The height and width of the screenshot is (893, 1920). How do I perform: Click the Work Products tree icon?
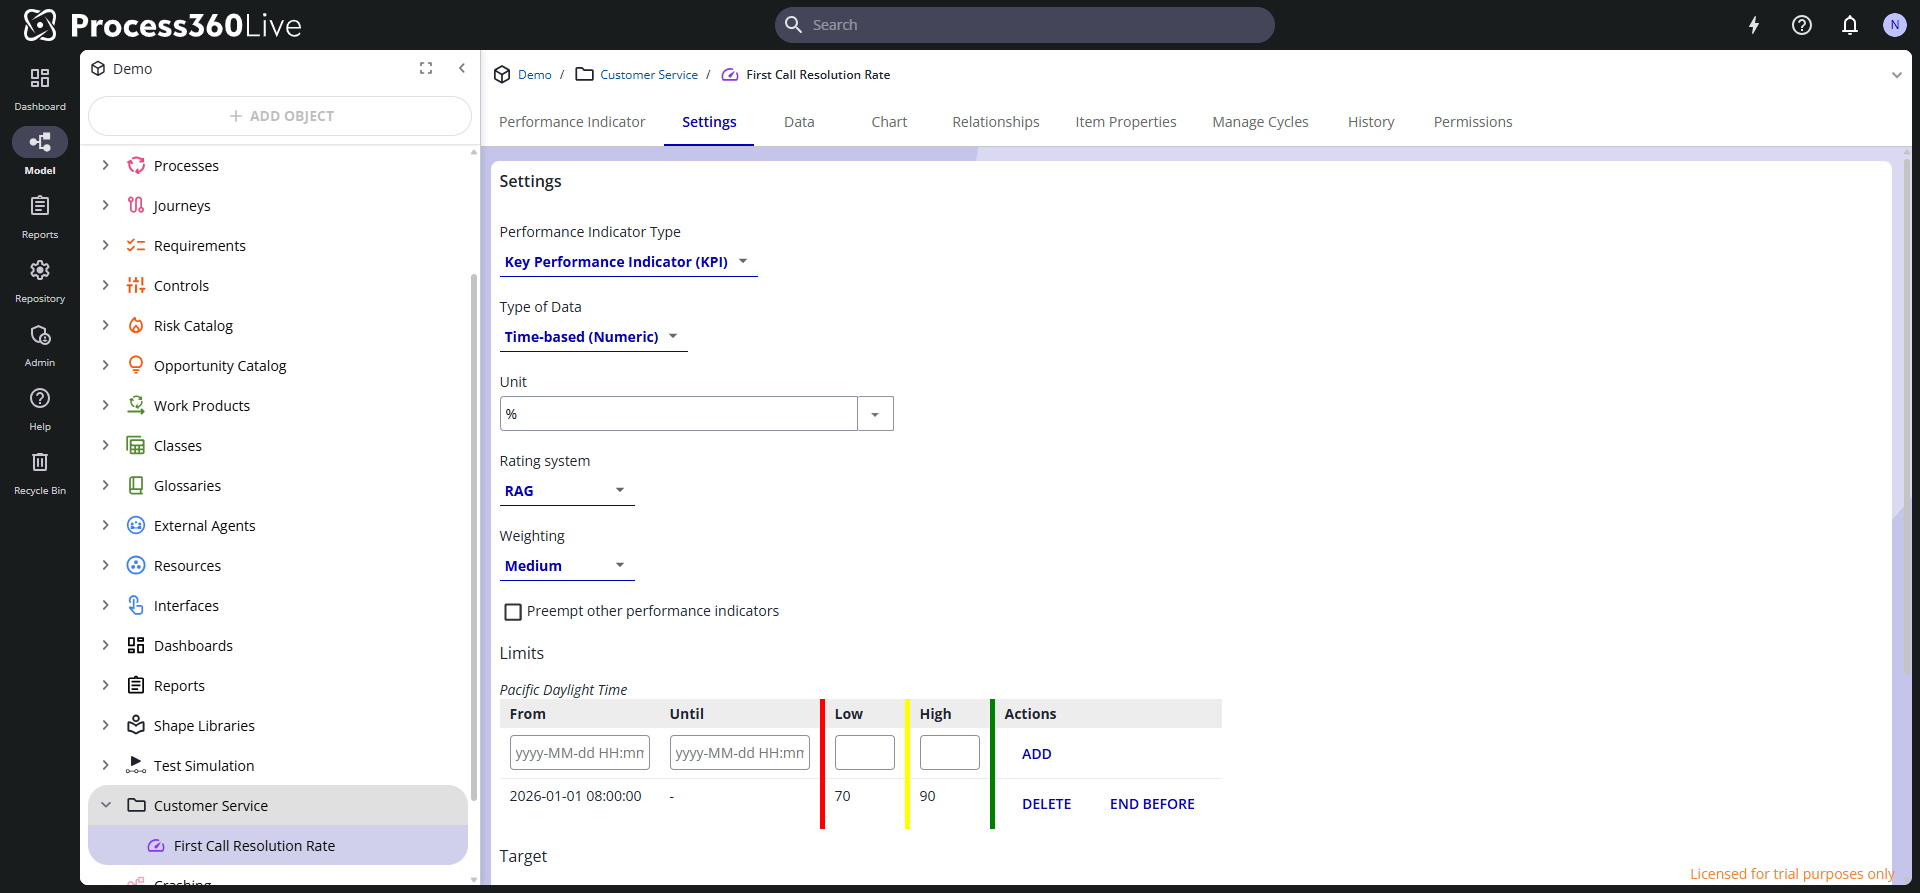[x=136, y=405]
